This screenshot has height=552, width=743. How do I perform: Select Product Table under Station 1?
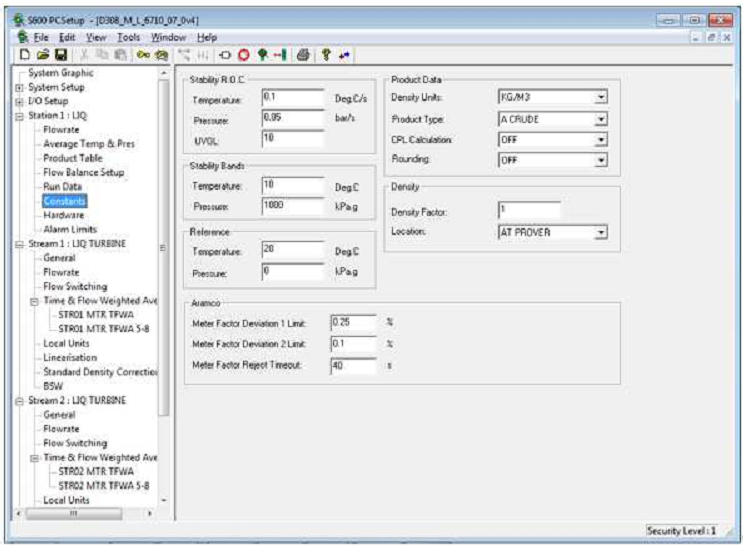click(x=72, y=158)
